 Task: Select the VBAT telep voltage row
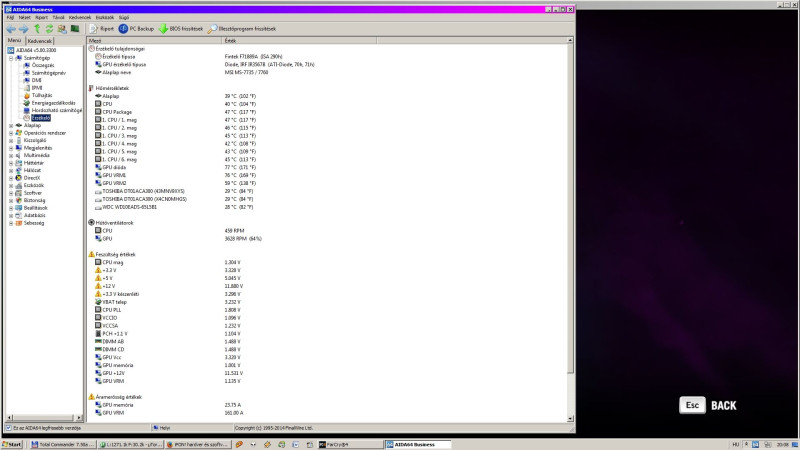pyautogui.click(x=327, y=302)
